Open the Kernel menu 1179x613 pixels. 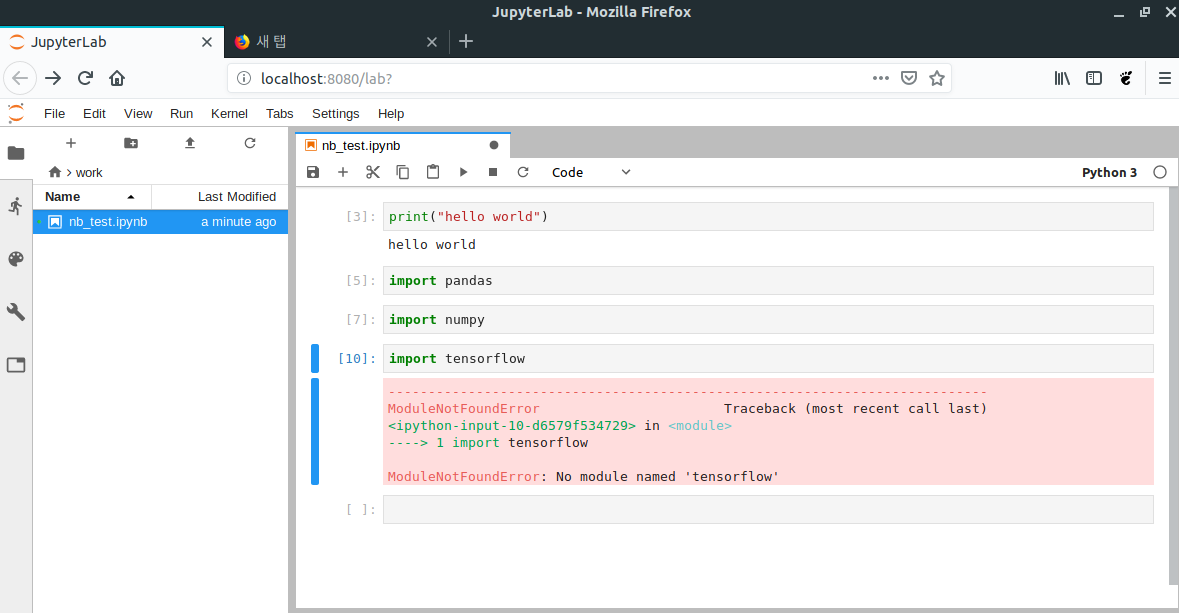click(x=229, y=114)
